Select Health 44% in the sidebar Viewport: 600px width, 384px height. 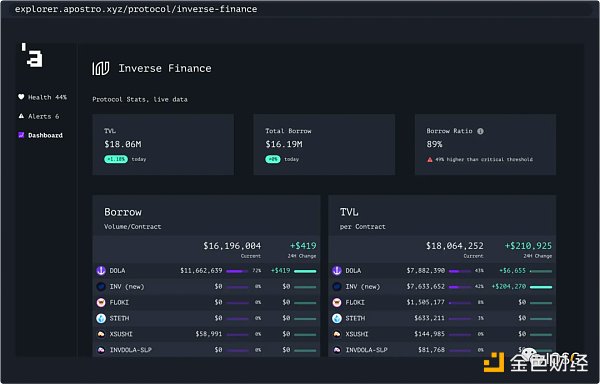42,97
